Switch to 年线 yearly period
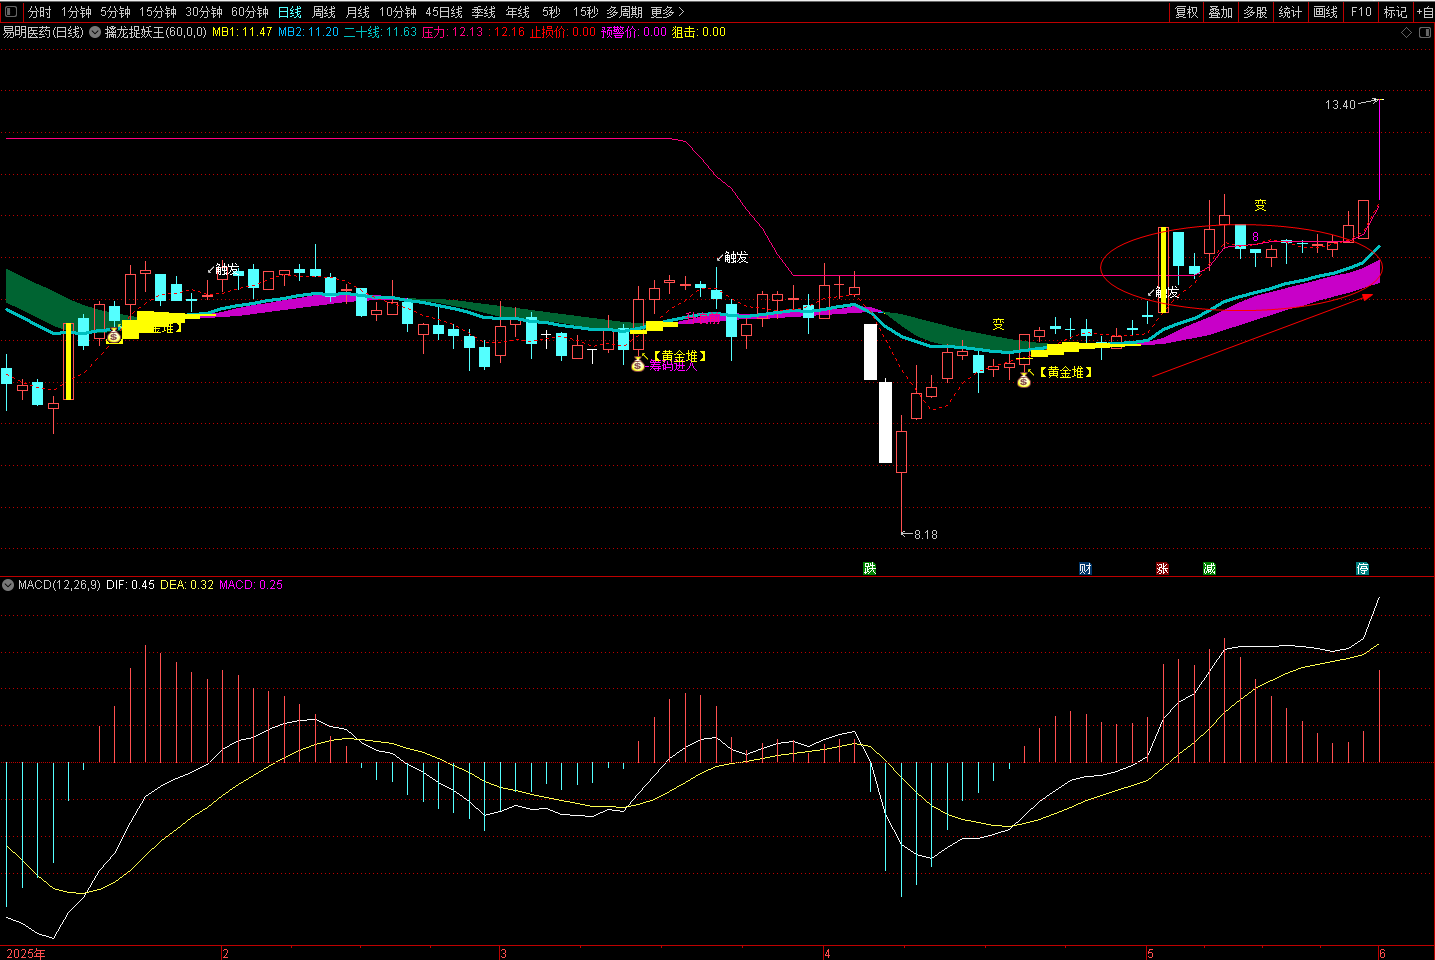 click(x=518, y=12)
